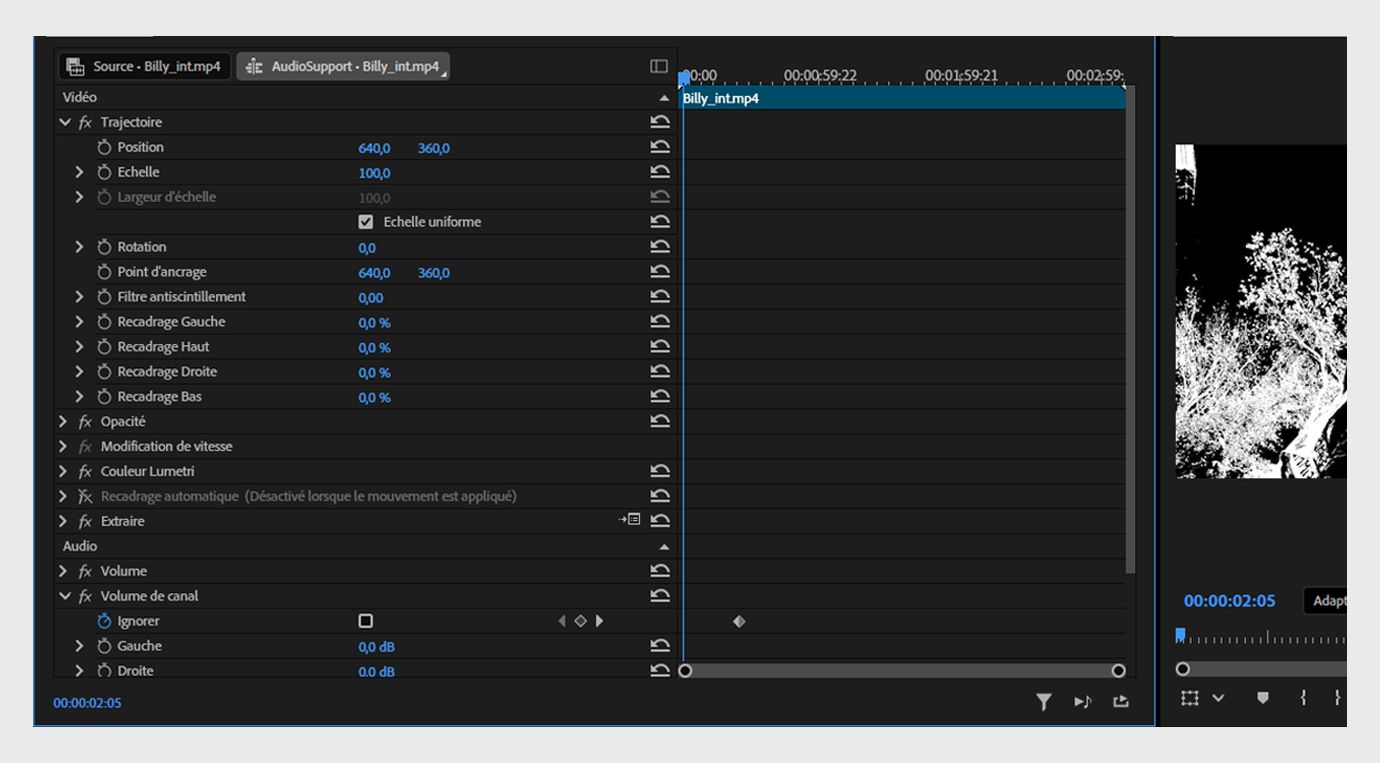Reset the Extraire effect
Image resolution: width=1380 pixels, height=763 pixels.
tap(660, 521)
